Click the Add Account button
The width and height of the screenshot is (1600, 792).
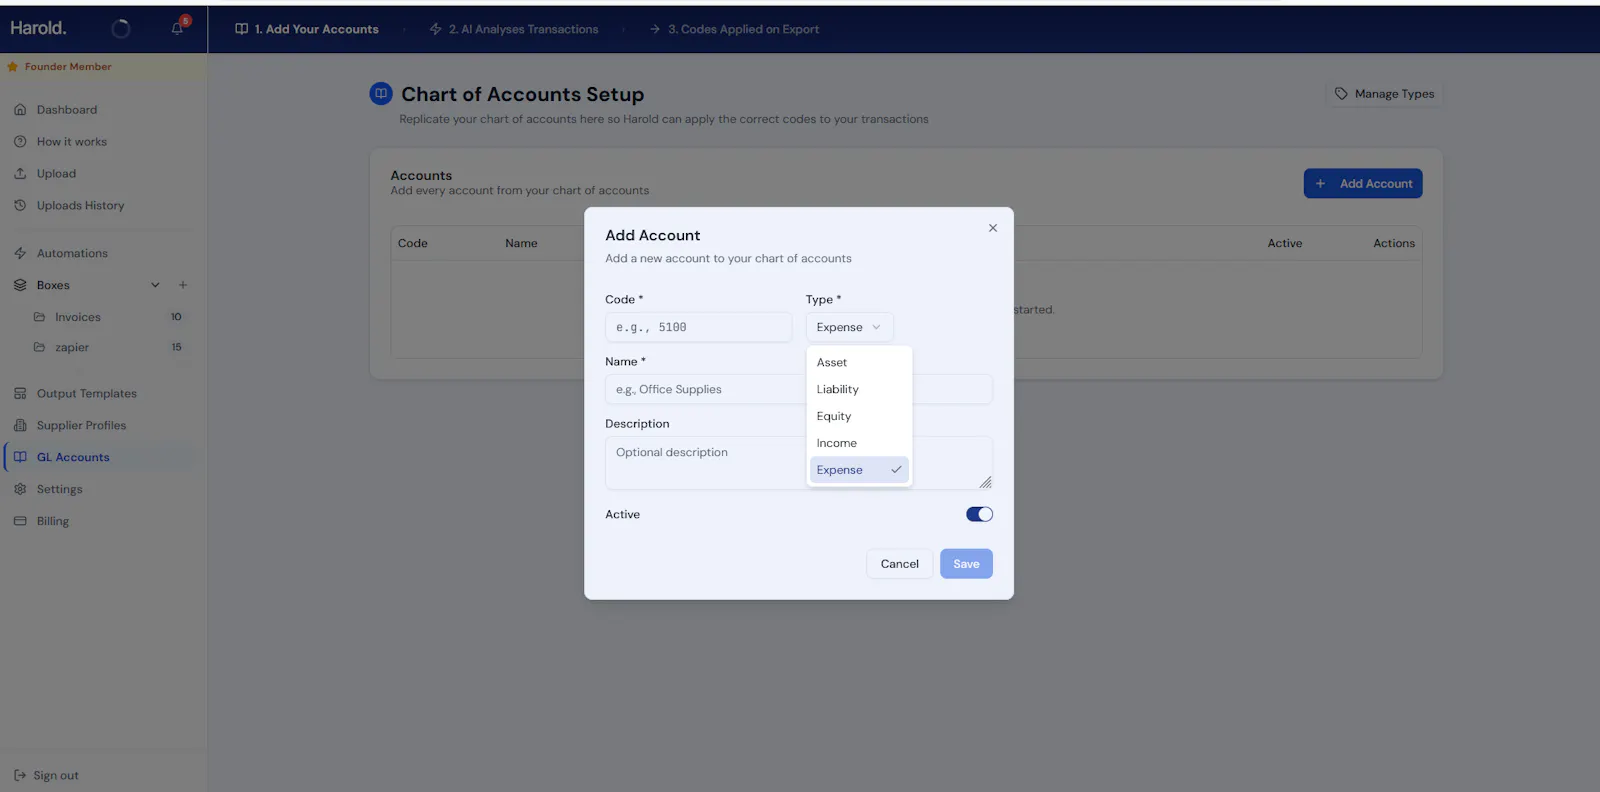coord(1363,183)
